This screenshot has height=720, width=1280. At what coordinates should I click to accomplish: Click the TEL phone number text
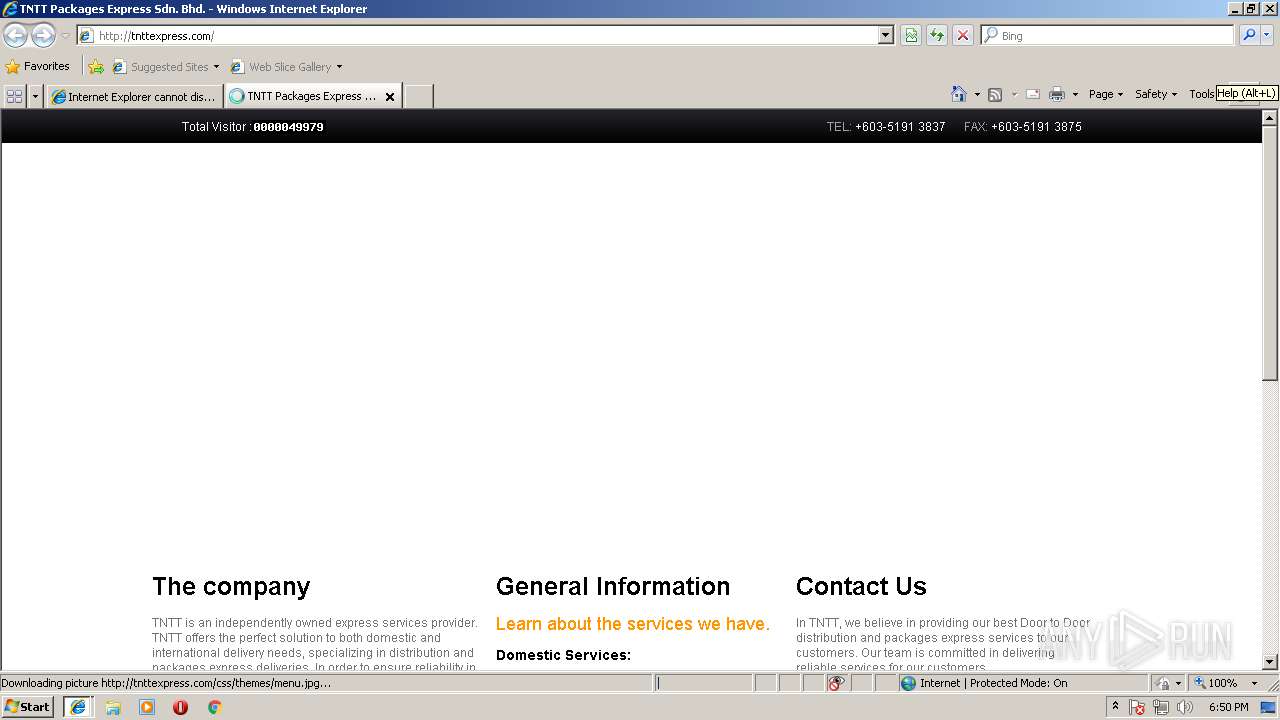(x=886, y=127)
